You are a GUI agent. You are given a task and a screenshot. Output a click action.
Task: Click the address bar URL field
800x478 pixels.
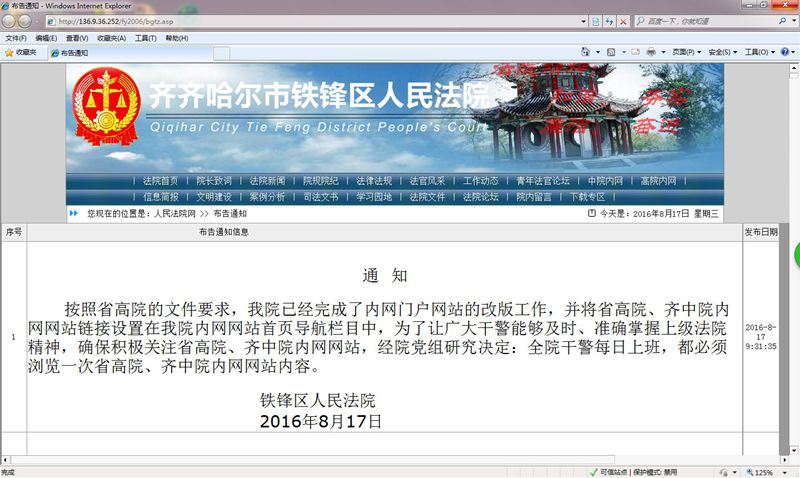(316, 21)
